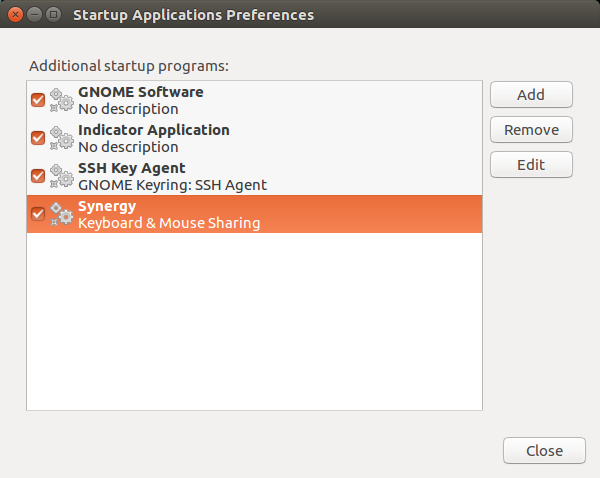Screen dimensions: 600x478
Task: Remove the selected startup program
Action: 531,130
